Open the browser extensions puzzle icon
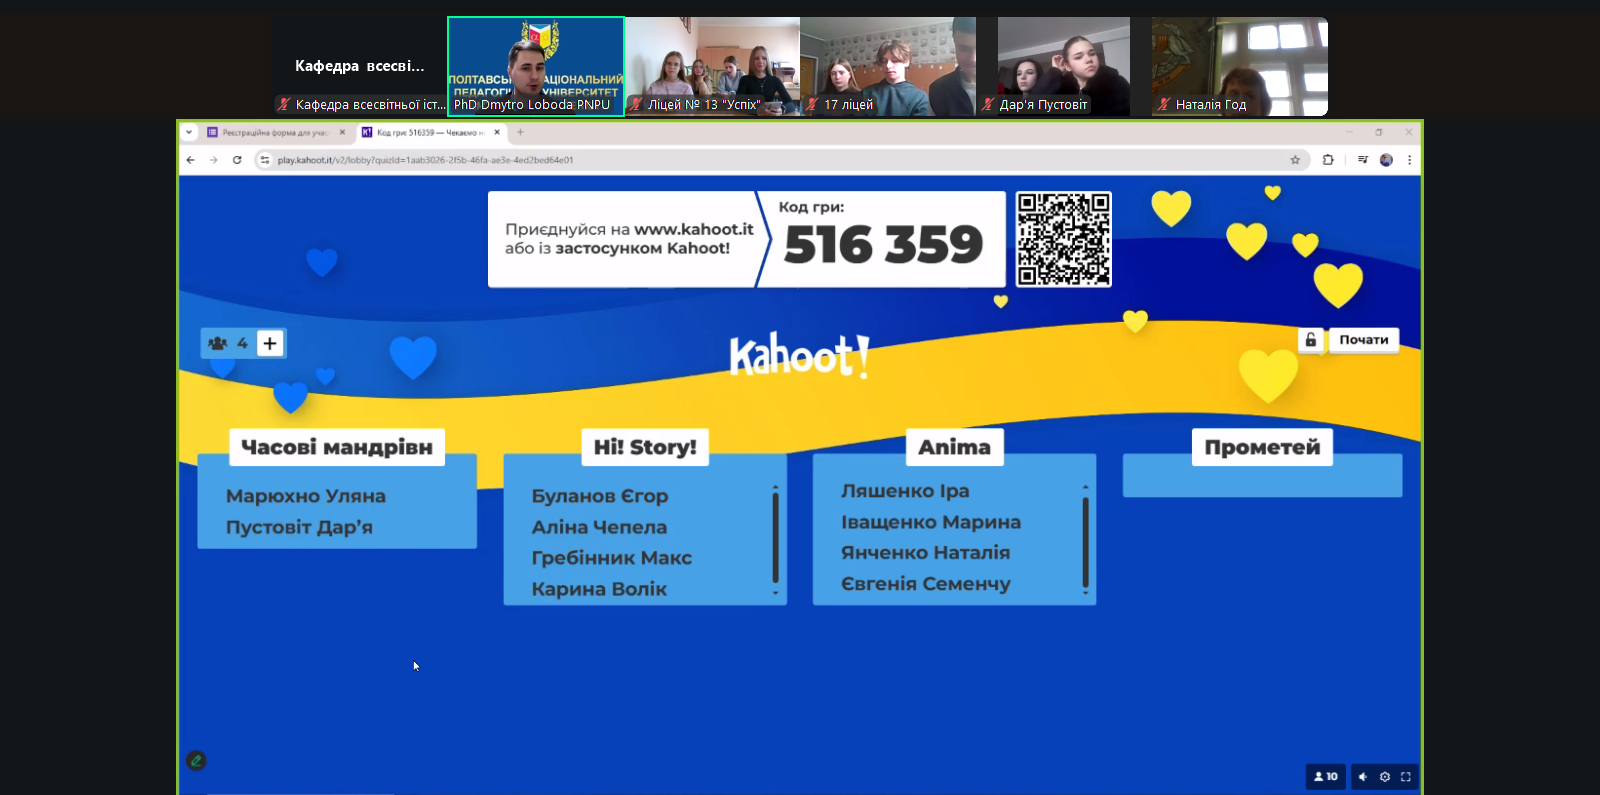 coord(1328,160)
